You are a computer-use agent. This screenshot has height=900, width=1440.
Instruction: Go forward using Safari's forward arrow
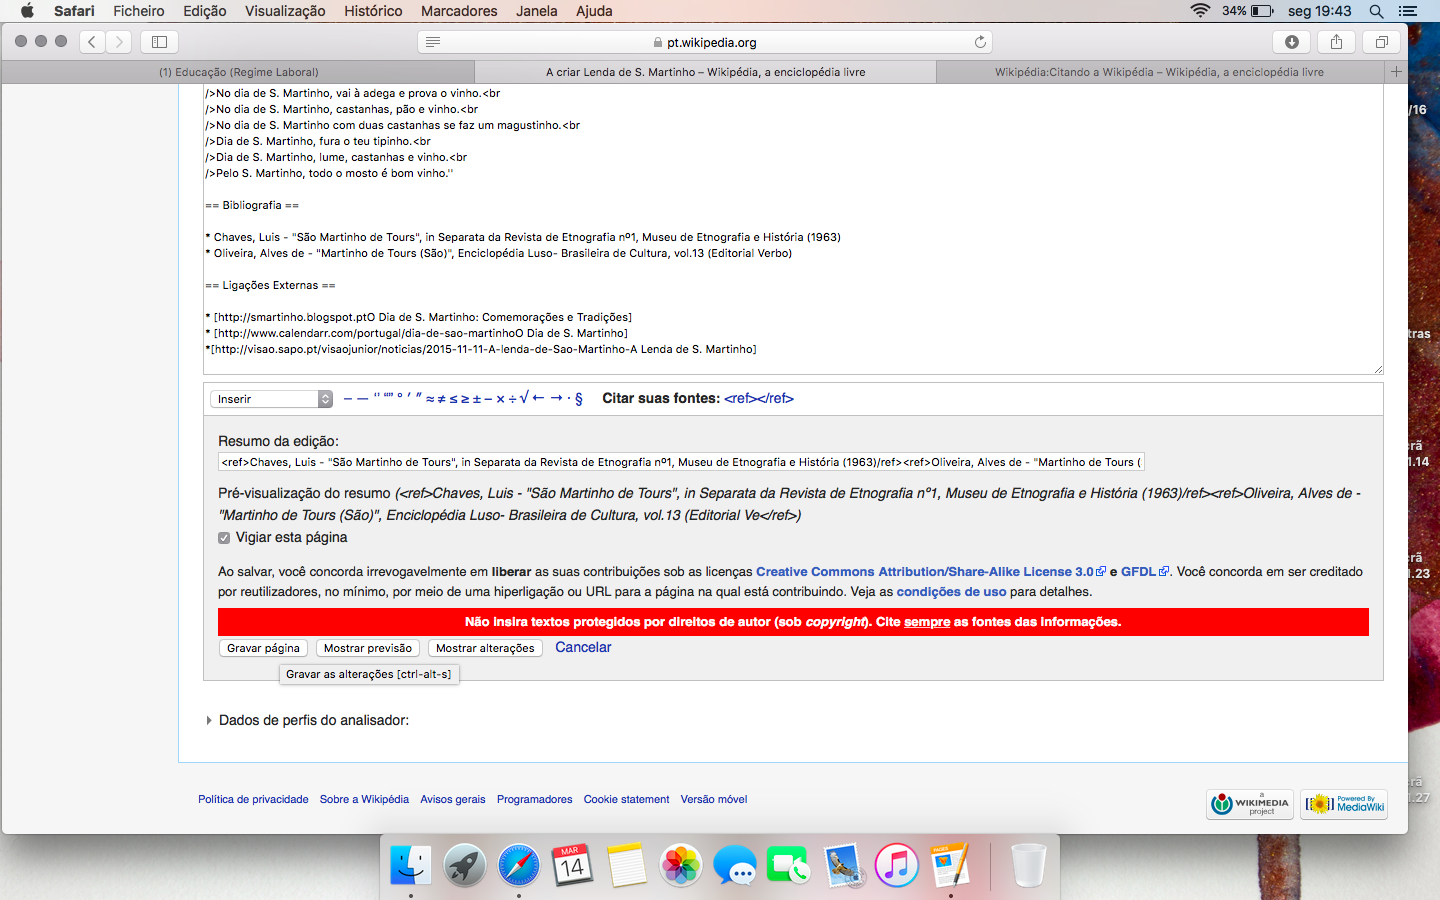tap(119, 42)
